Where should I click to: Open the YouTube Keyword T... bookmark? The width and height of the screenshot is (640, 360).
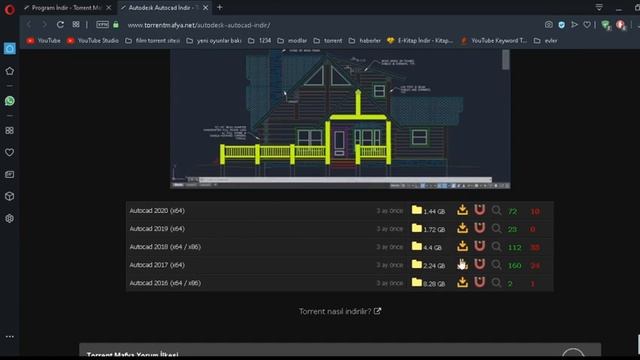tap(493, 41)
